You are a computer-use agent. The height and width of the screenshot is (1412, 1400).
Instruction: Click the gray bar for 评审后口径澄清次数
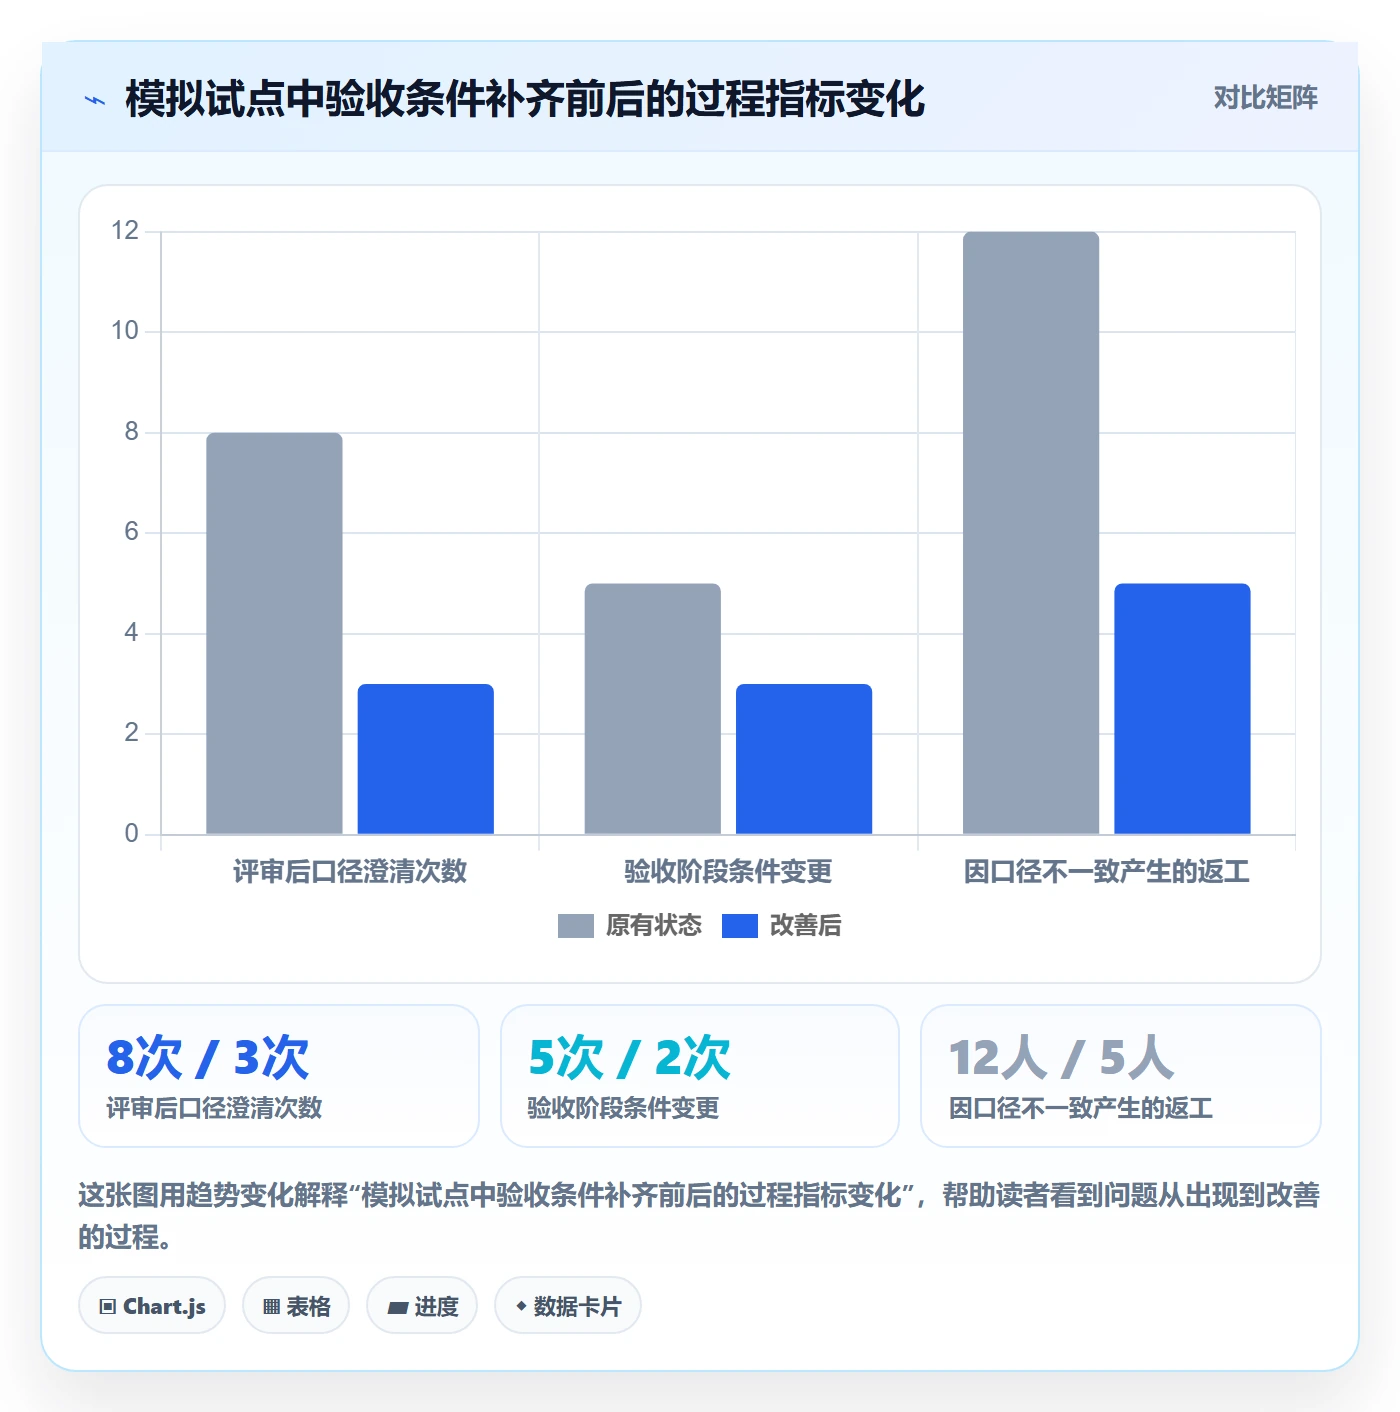click(x=274, y=633)
